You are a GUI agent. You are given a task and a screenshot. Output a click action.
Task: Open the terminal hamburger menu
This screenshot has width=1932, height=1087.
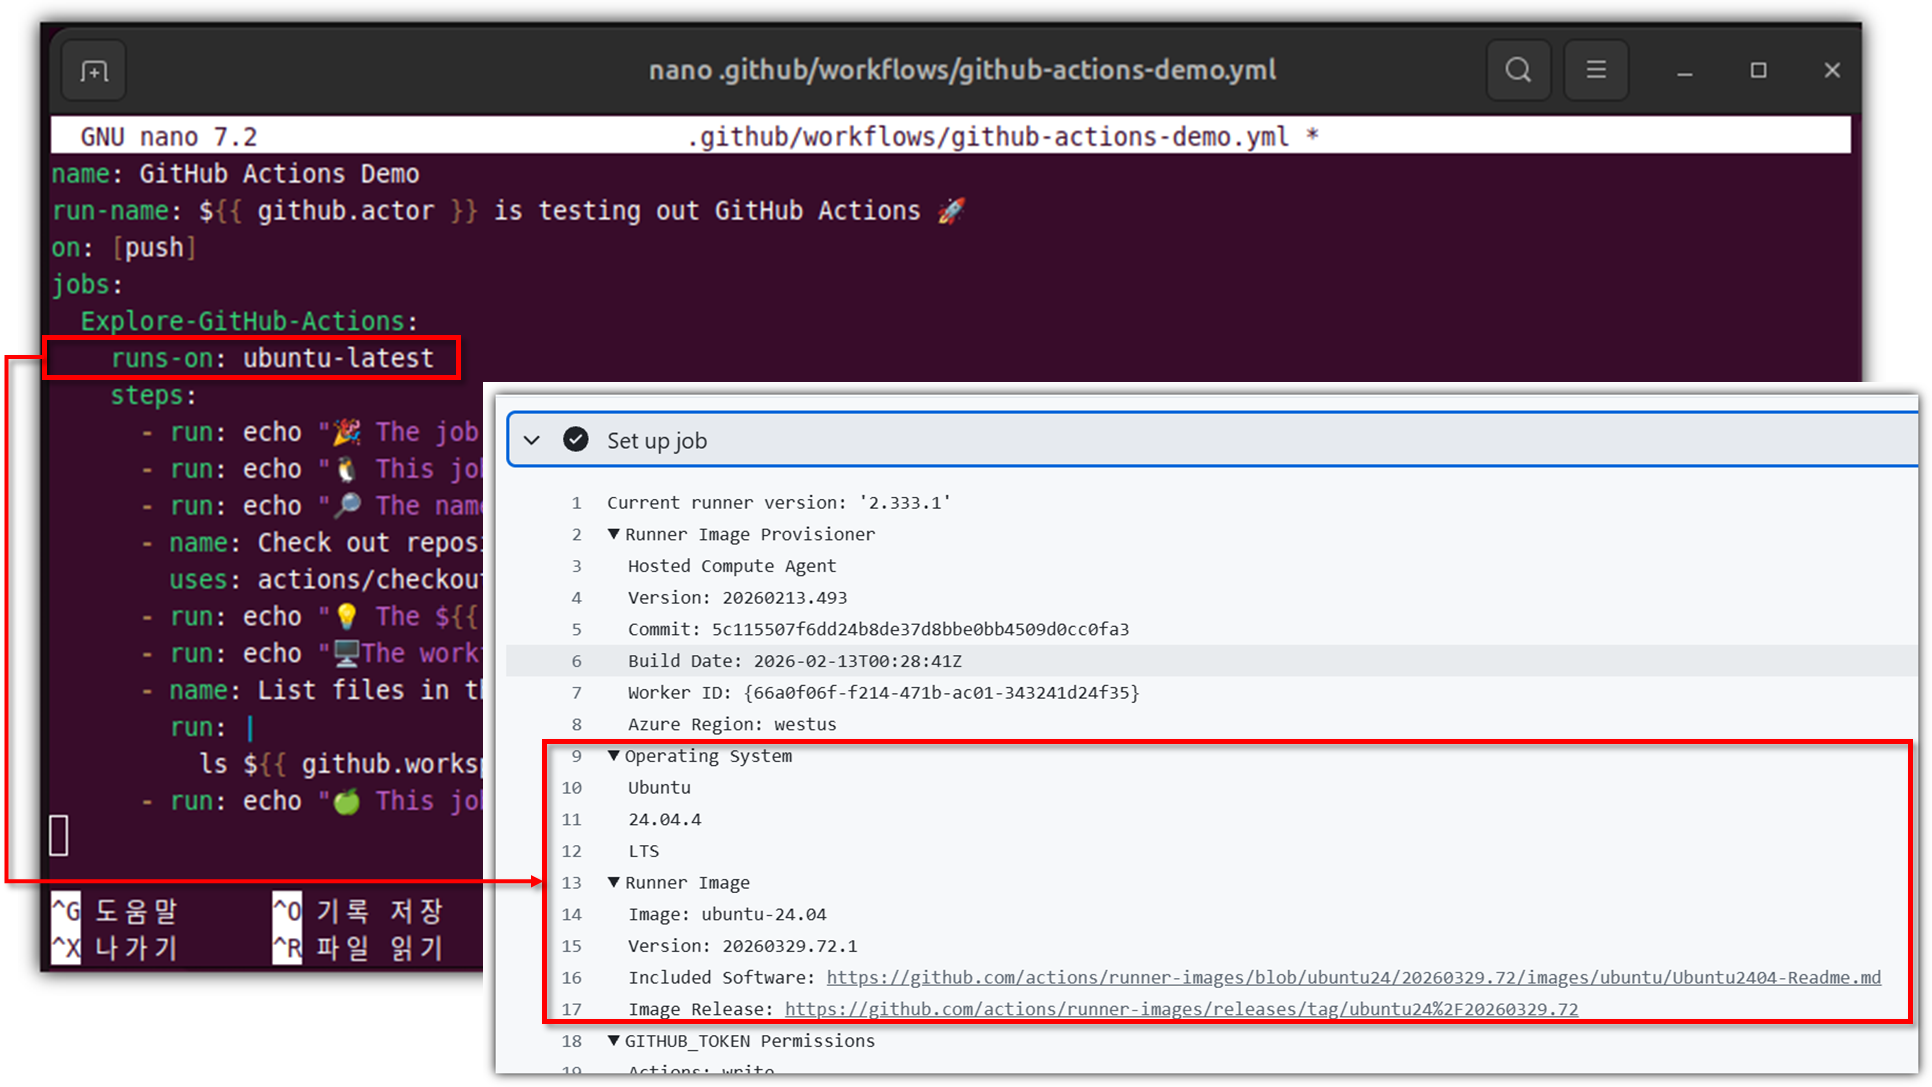pyautogui.click(x=1596, y=70)
